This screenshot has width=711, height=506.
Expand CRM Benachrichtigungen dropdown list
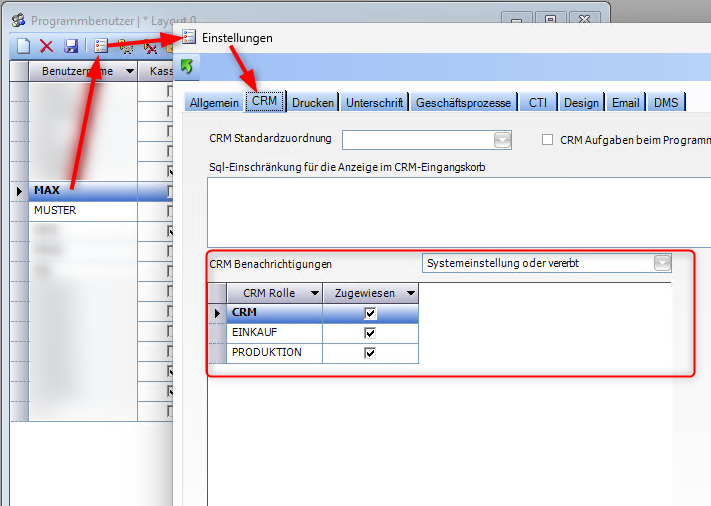point(661,263)
